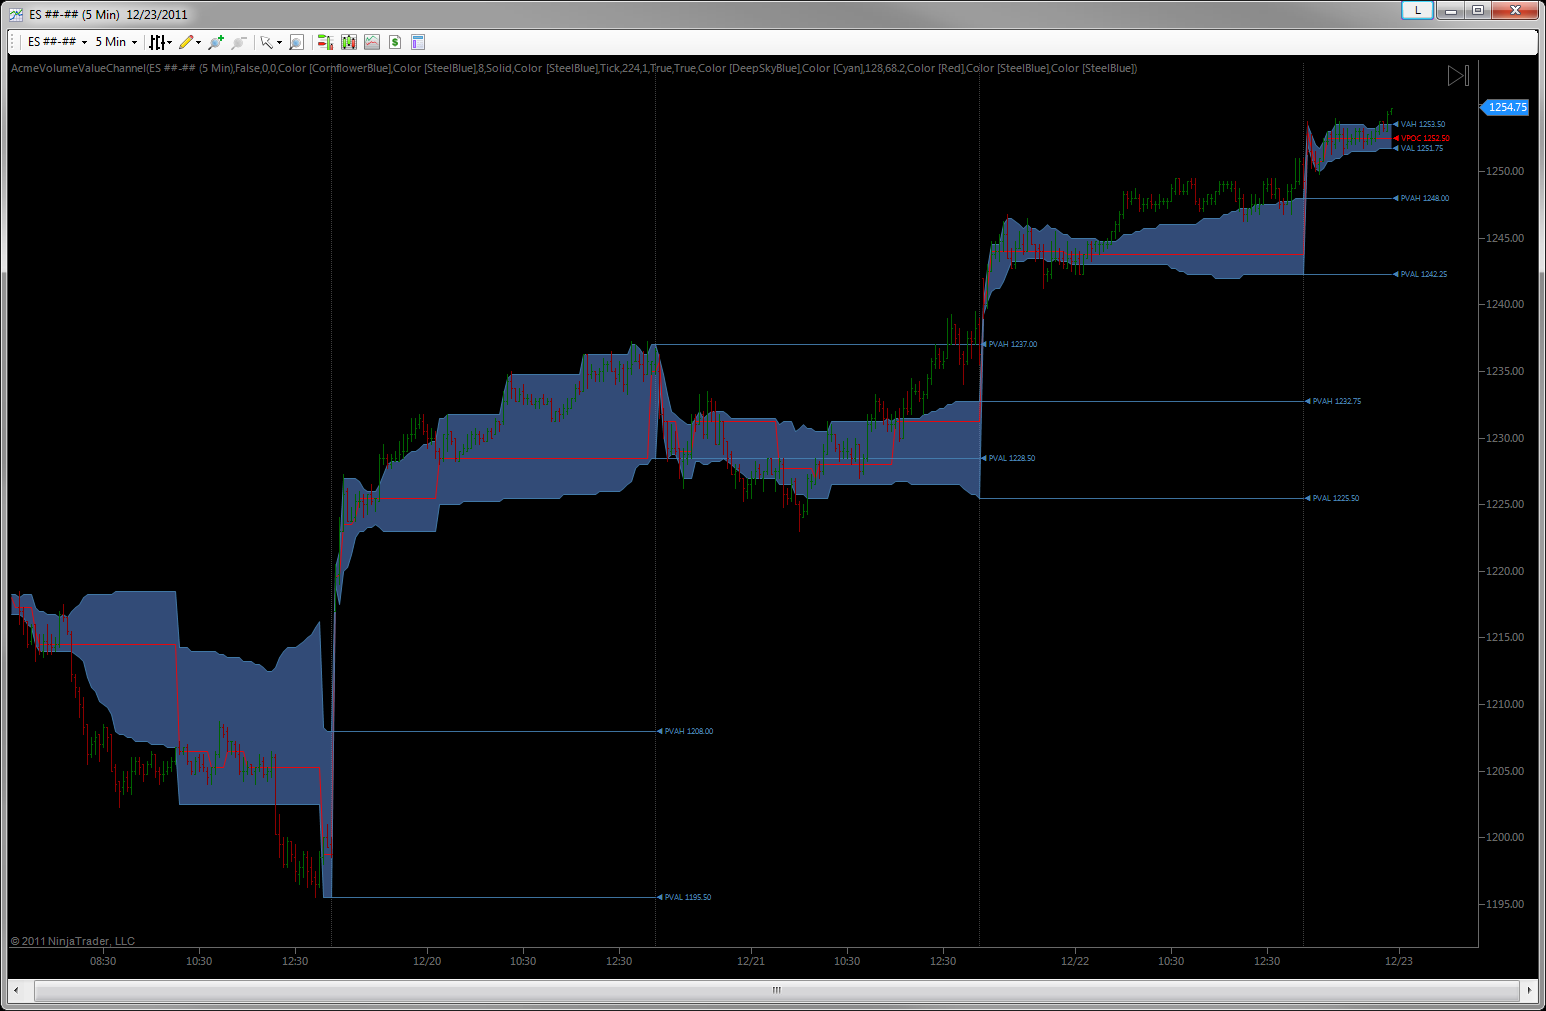Click the right scrollbar arrow button

coord(1528,990)
